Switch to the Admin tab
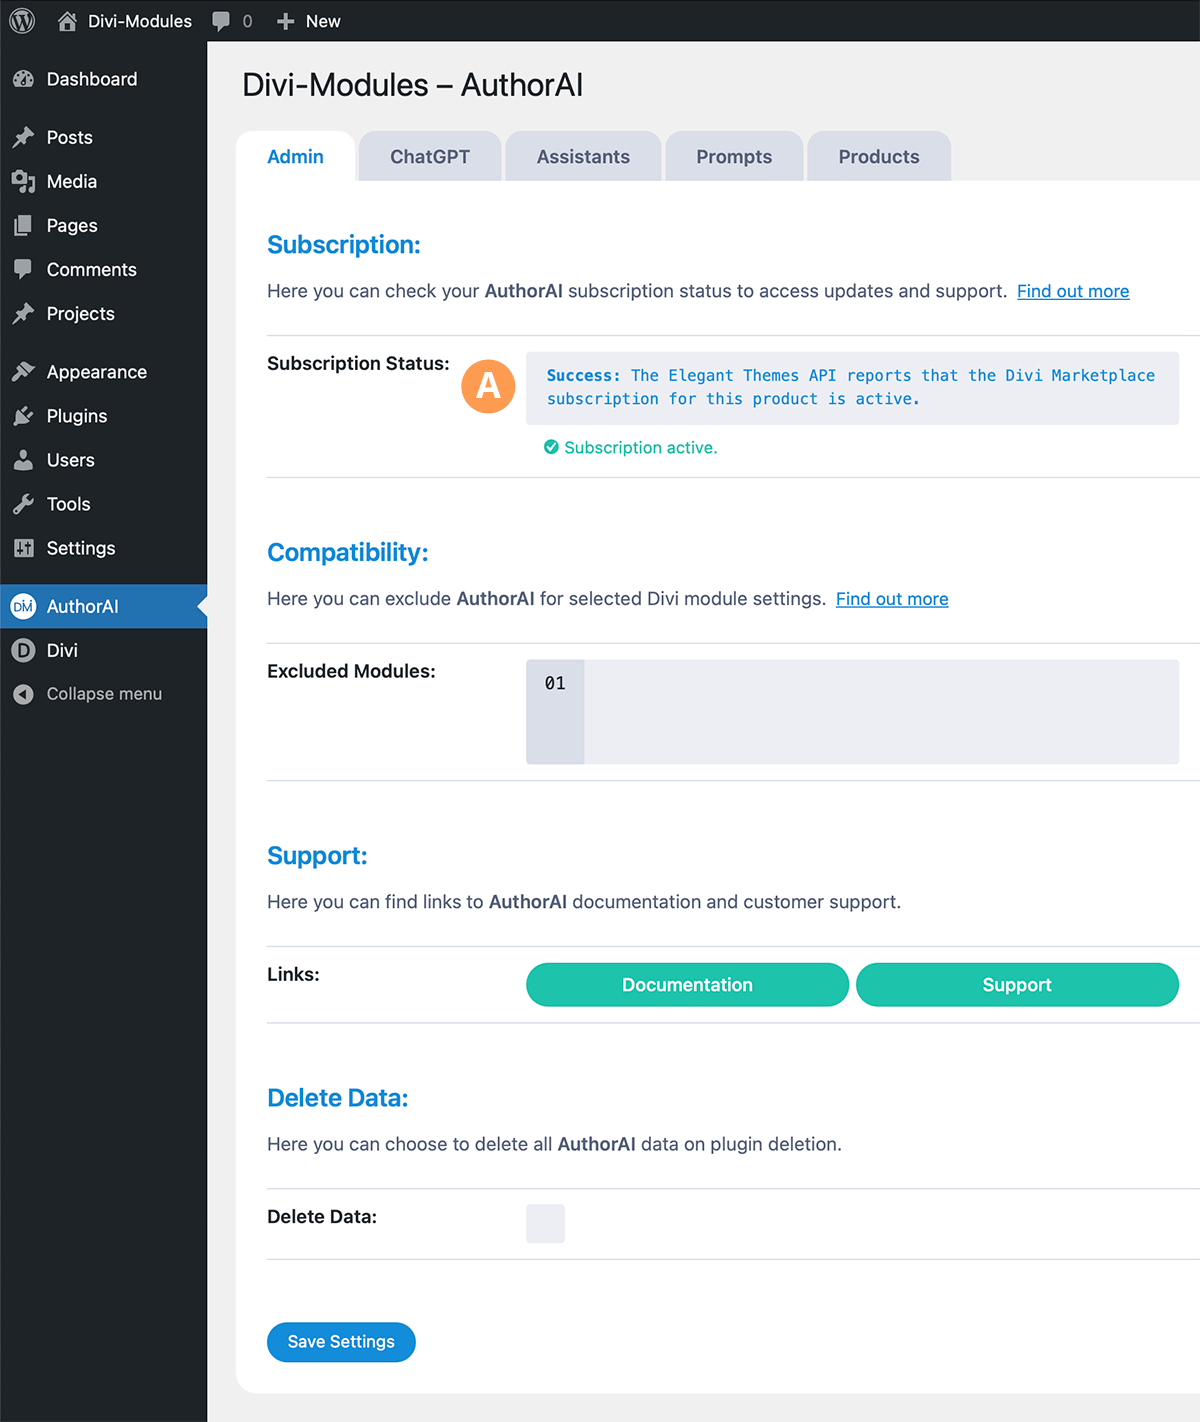This screenshot has height=1422, width=1200. tap(296, 156)
